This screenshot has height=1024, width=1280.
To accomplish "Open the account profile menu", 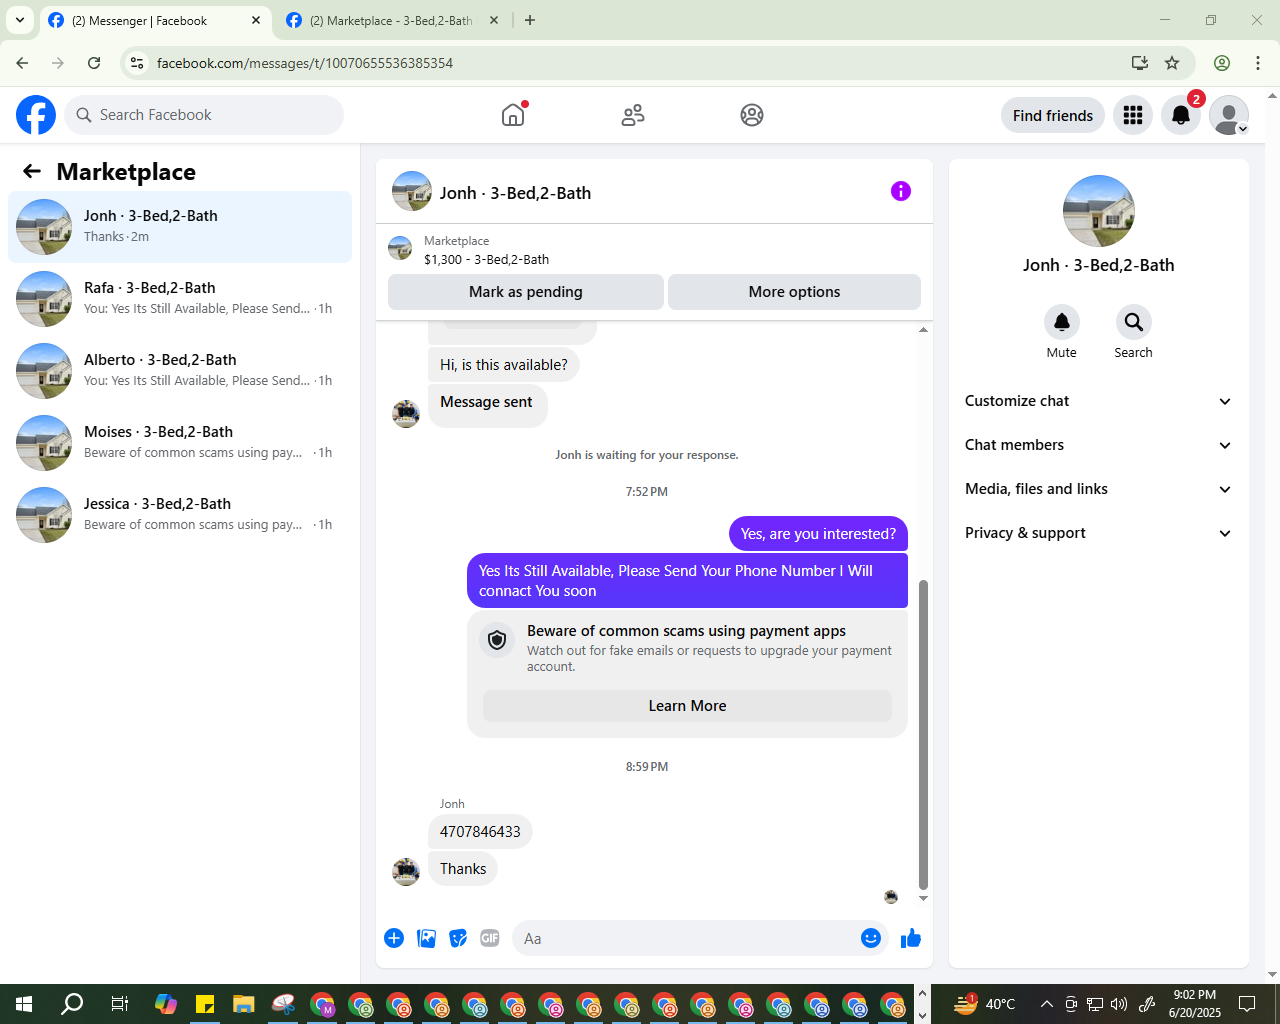I will (x=1229, y=116).
